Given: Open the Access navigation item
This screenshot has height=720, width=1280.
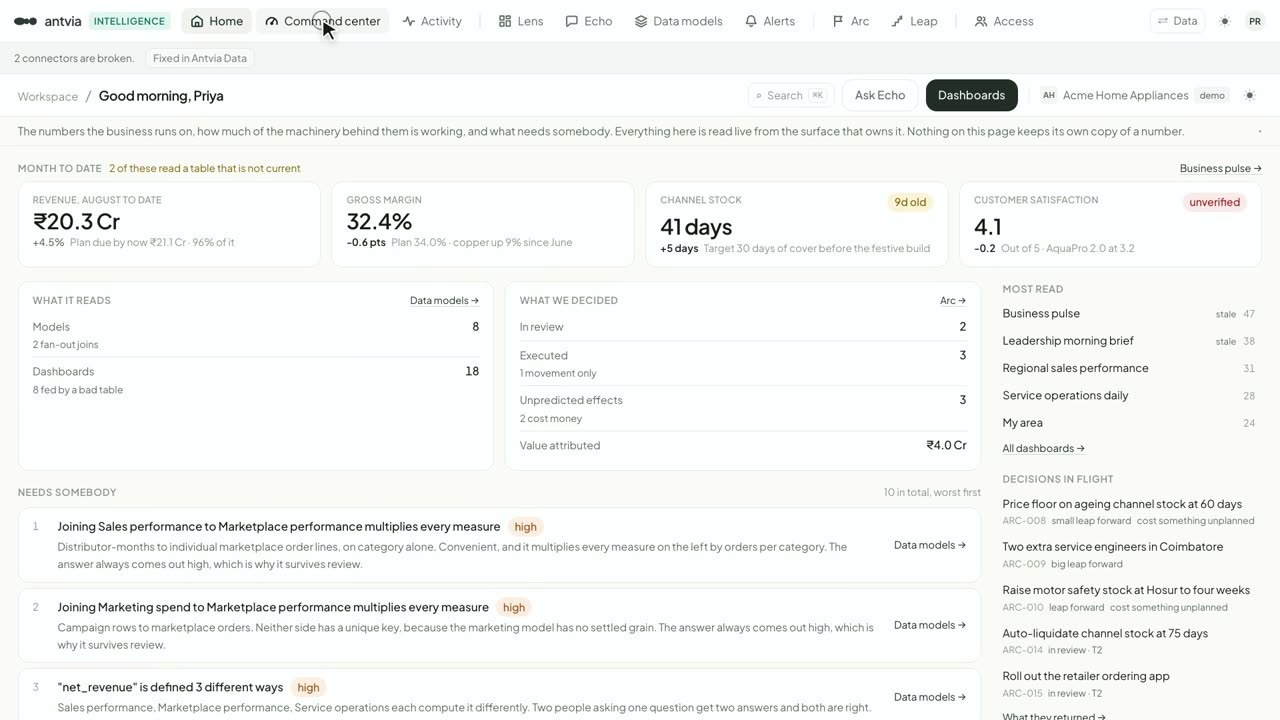Looking at the screenshot, I should pyautogui.click(x=1004, y=21).
